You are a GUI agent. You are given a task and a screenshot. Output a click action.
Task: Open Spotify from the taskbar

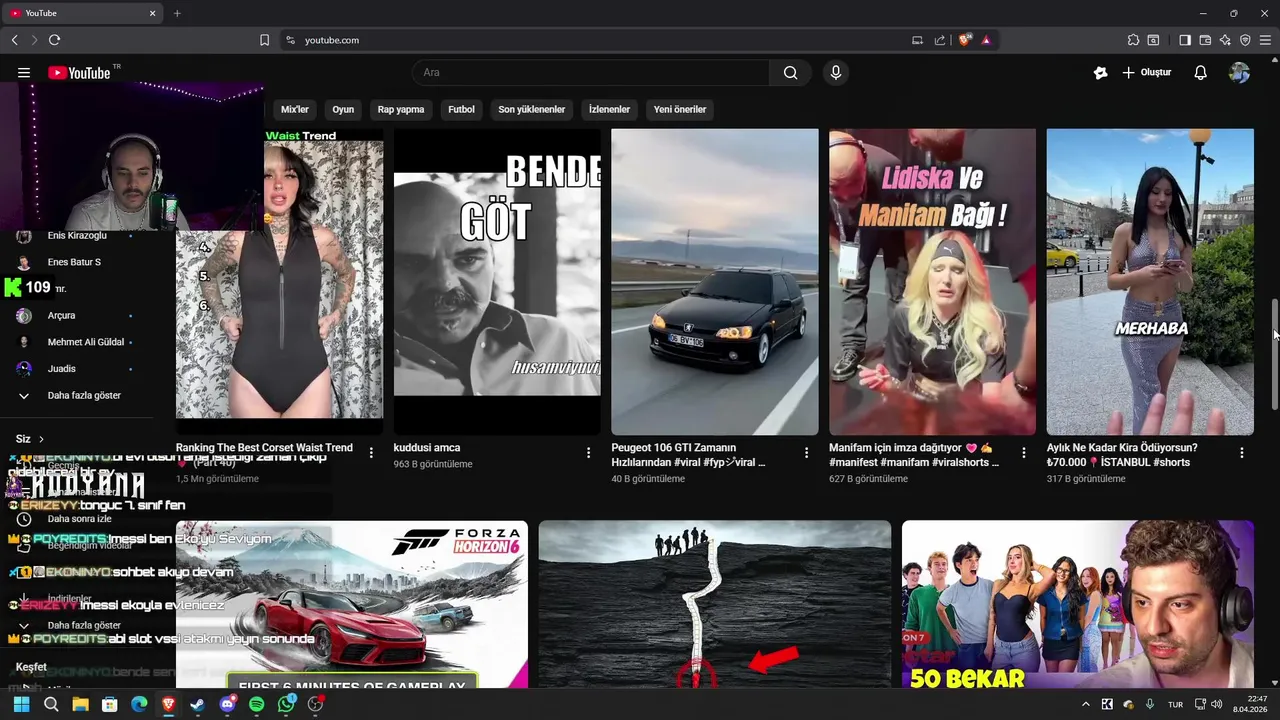pyautogui.click(x=257, y=704)
